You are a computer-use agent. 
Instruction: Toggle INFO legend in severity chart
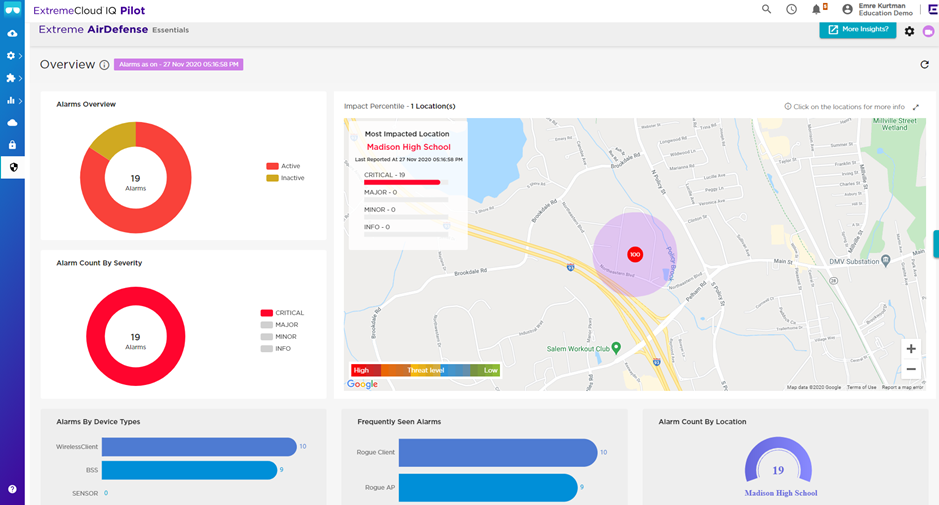[x=276, y=349]
